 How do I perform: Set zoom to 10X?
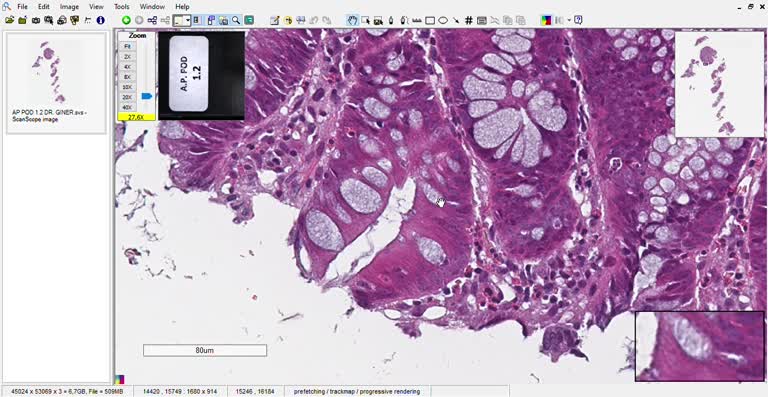click(x=127, y=87)
